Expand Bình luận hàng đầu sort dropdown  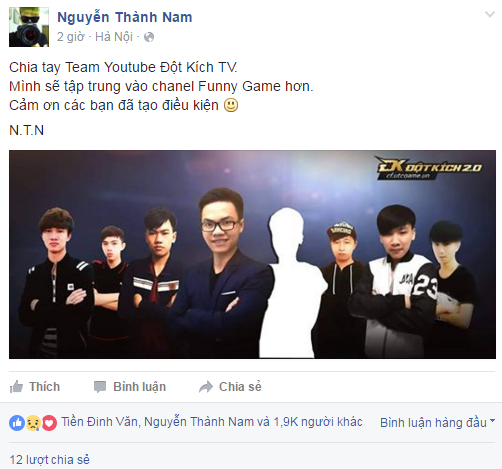tap(437, 423)
